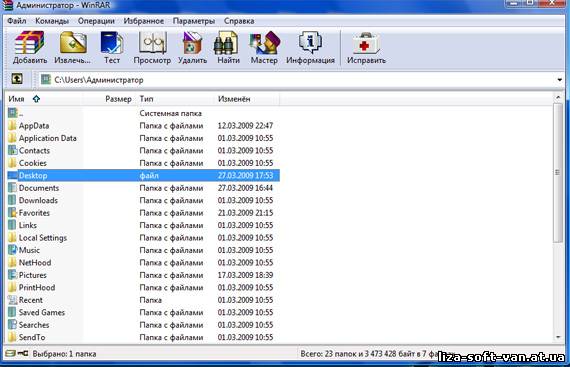The image size is (570, 367).
Task: Click the drive icon in the status bar
Action: pyautogui.click(x=10, y=353)
